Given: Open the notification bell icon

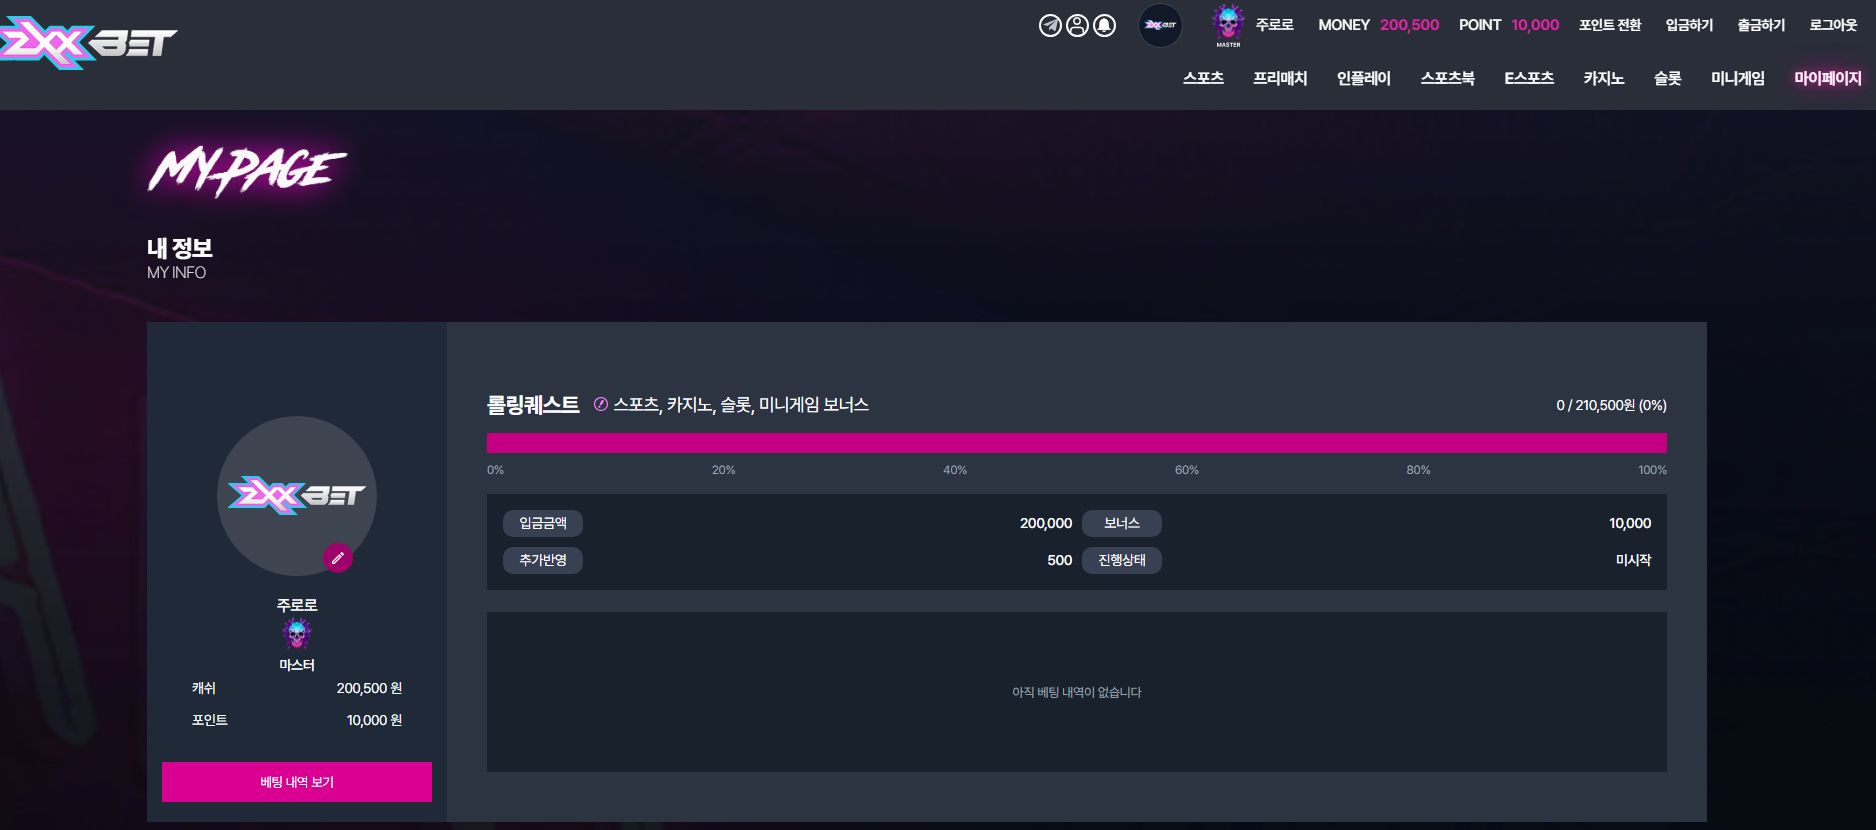Looking at the screenshot, I should (x=1104, y=25).
